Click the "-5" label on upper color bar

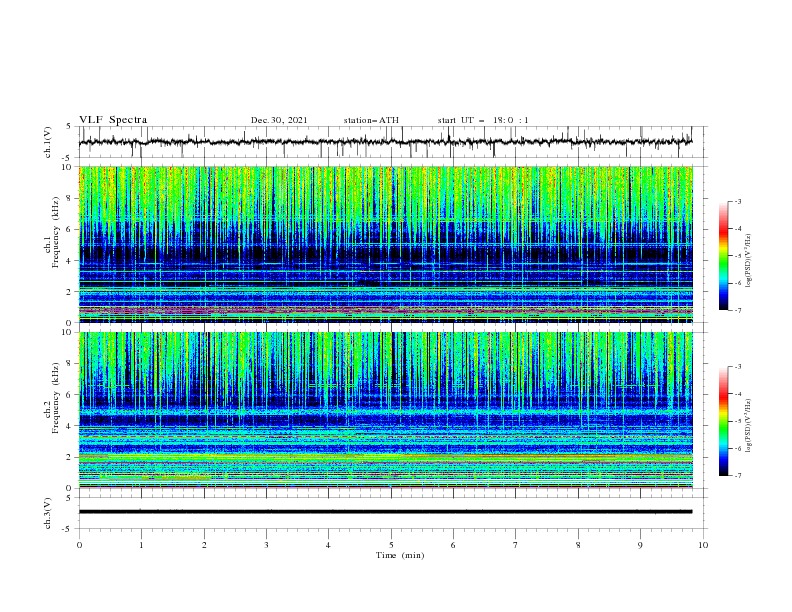[738, 256]
